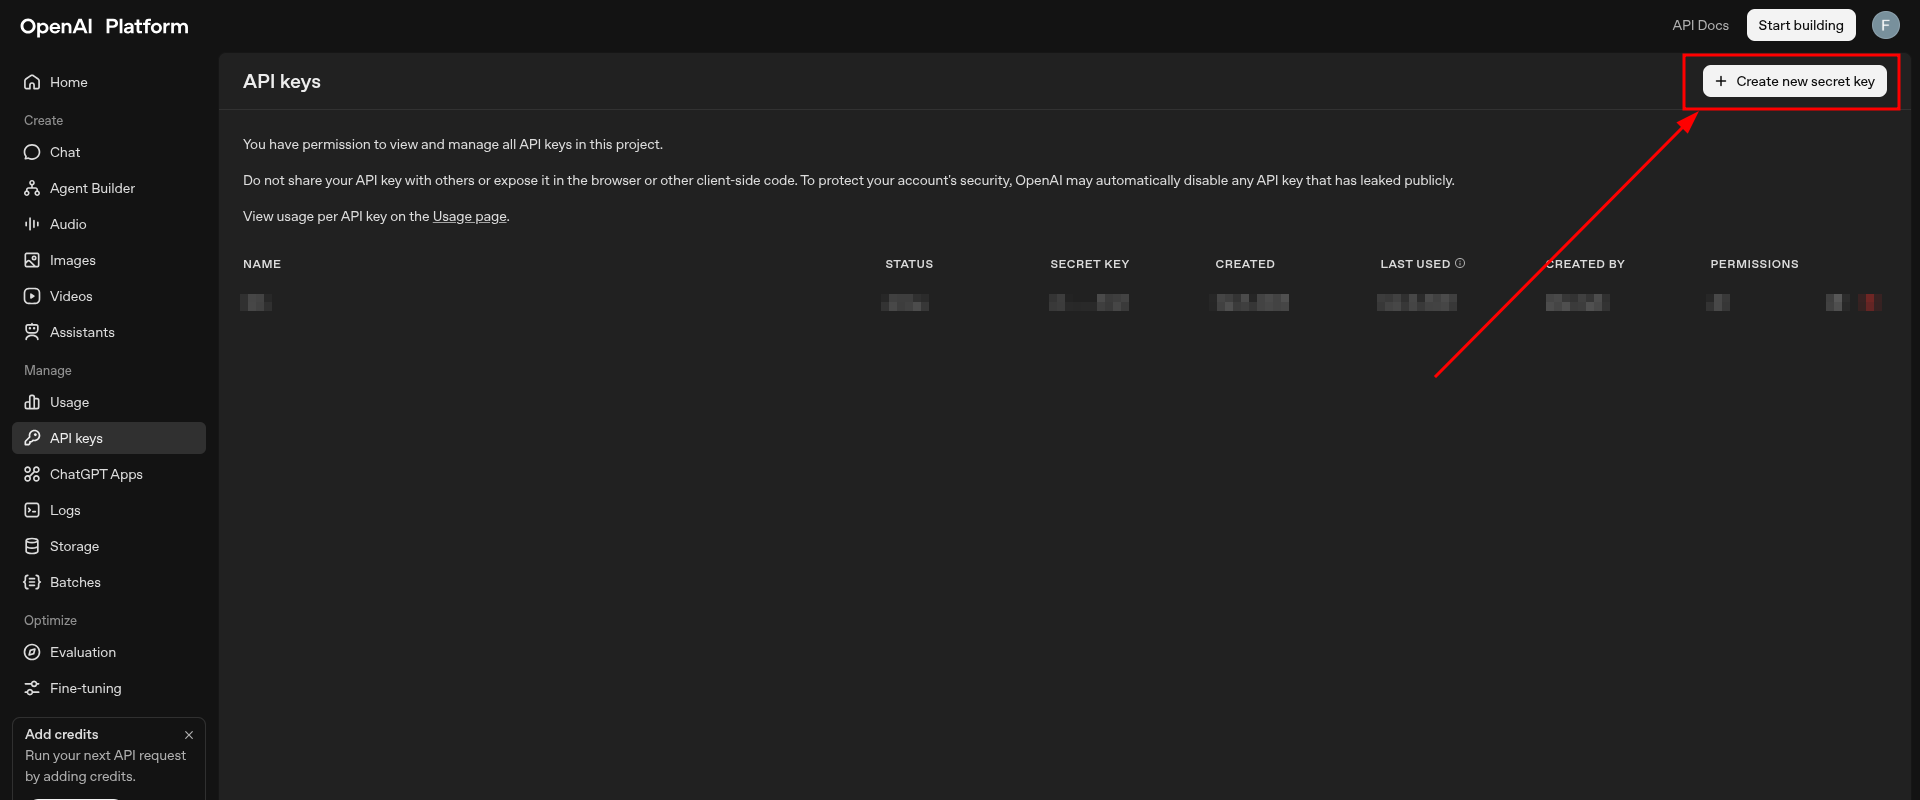Image resolution: width=1920 pixels, height=800 pixels.
Task: Open the Audio waveform icon
Action: click(x=32, y=224)
